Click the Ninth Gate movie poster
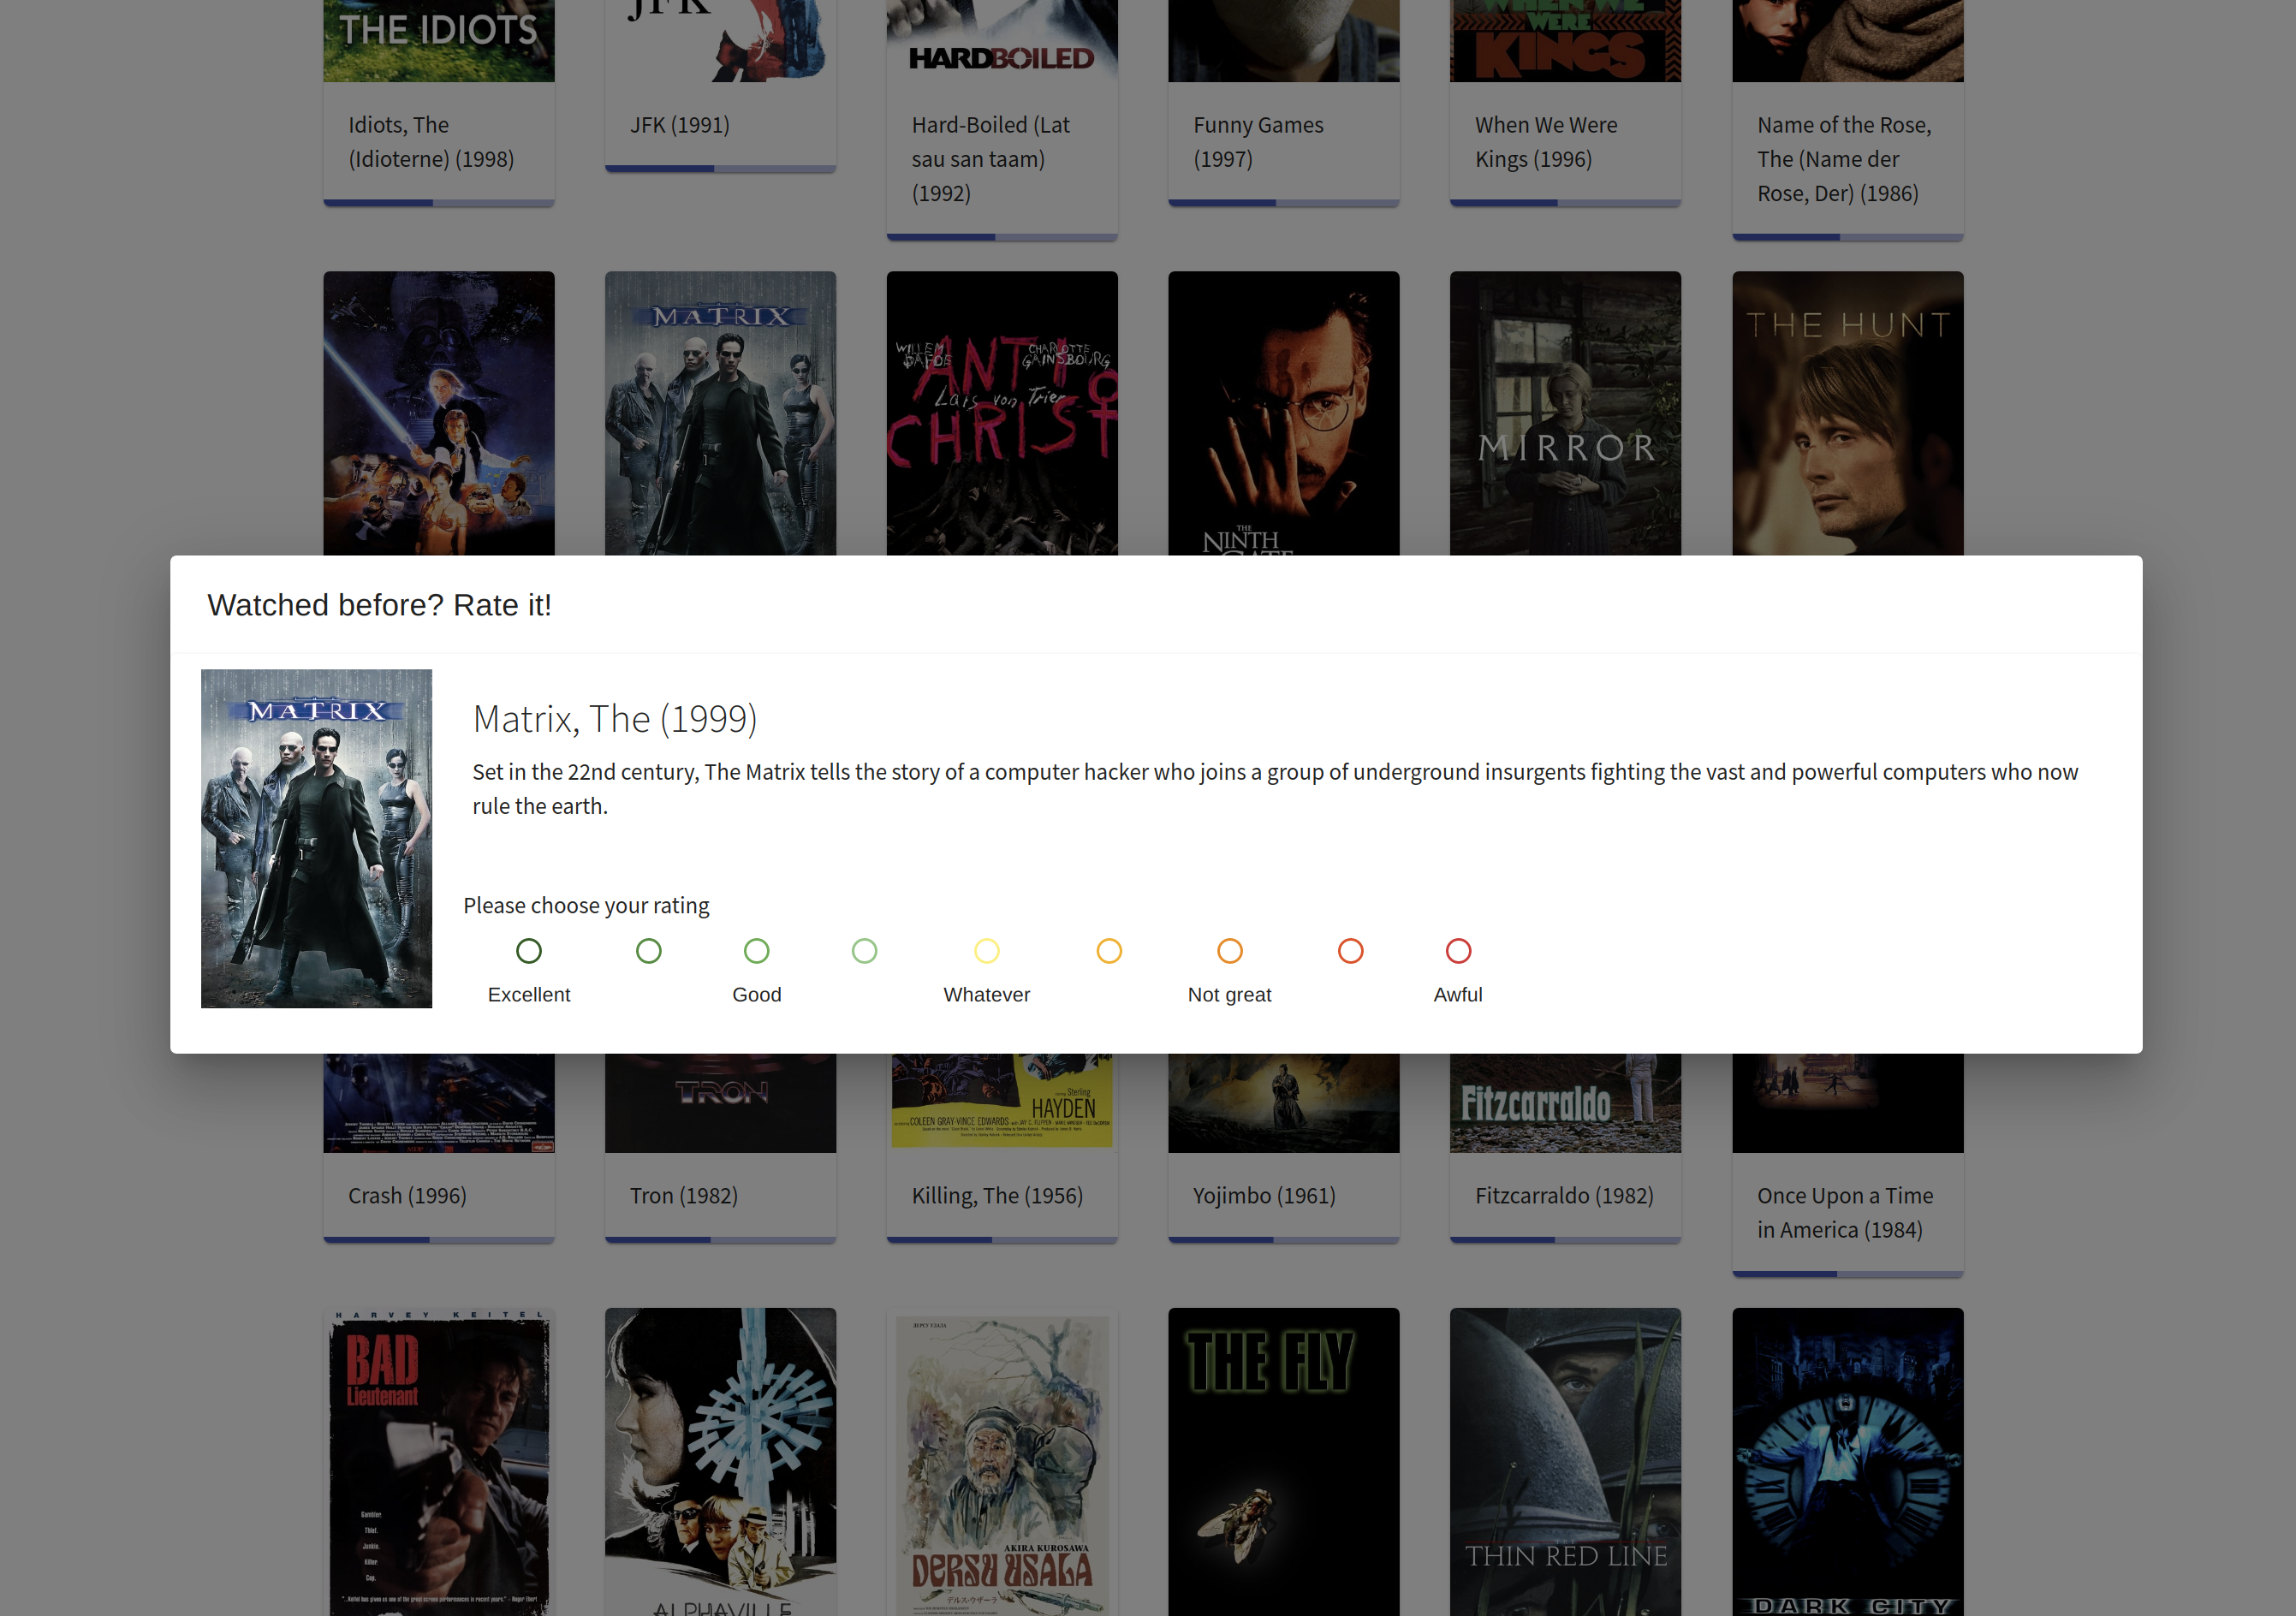 pos(1284,413)
